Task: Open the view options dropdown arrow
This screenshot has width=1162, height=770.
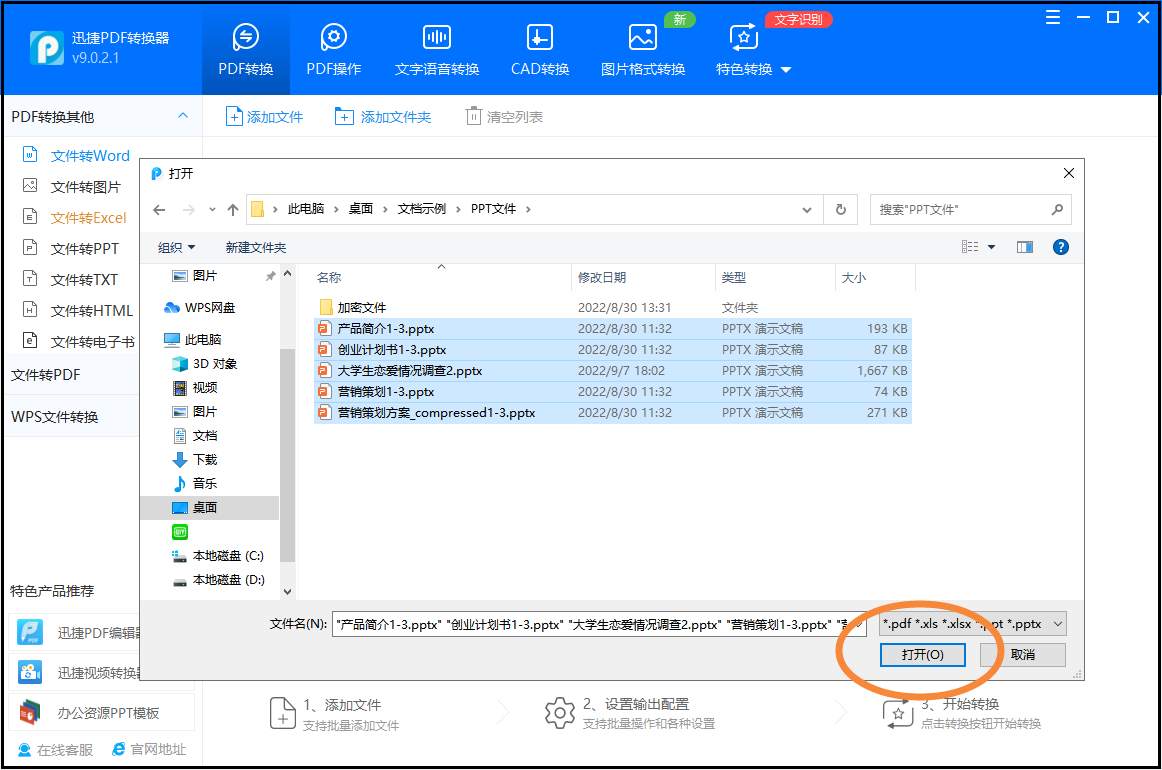Action: (992, 248)
